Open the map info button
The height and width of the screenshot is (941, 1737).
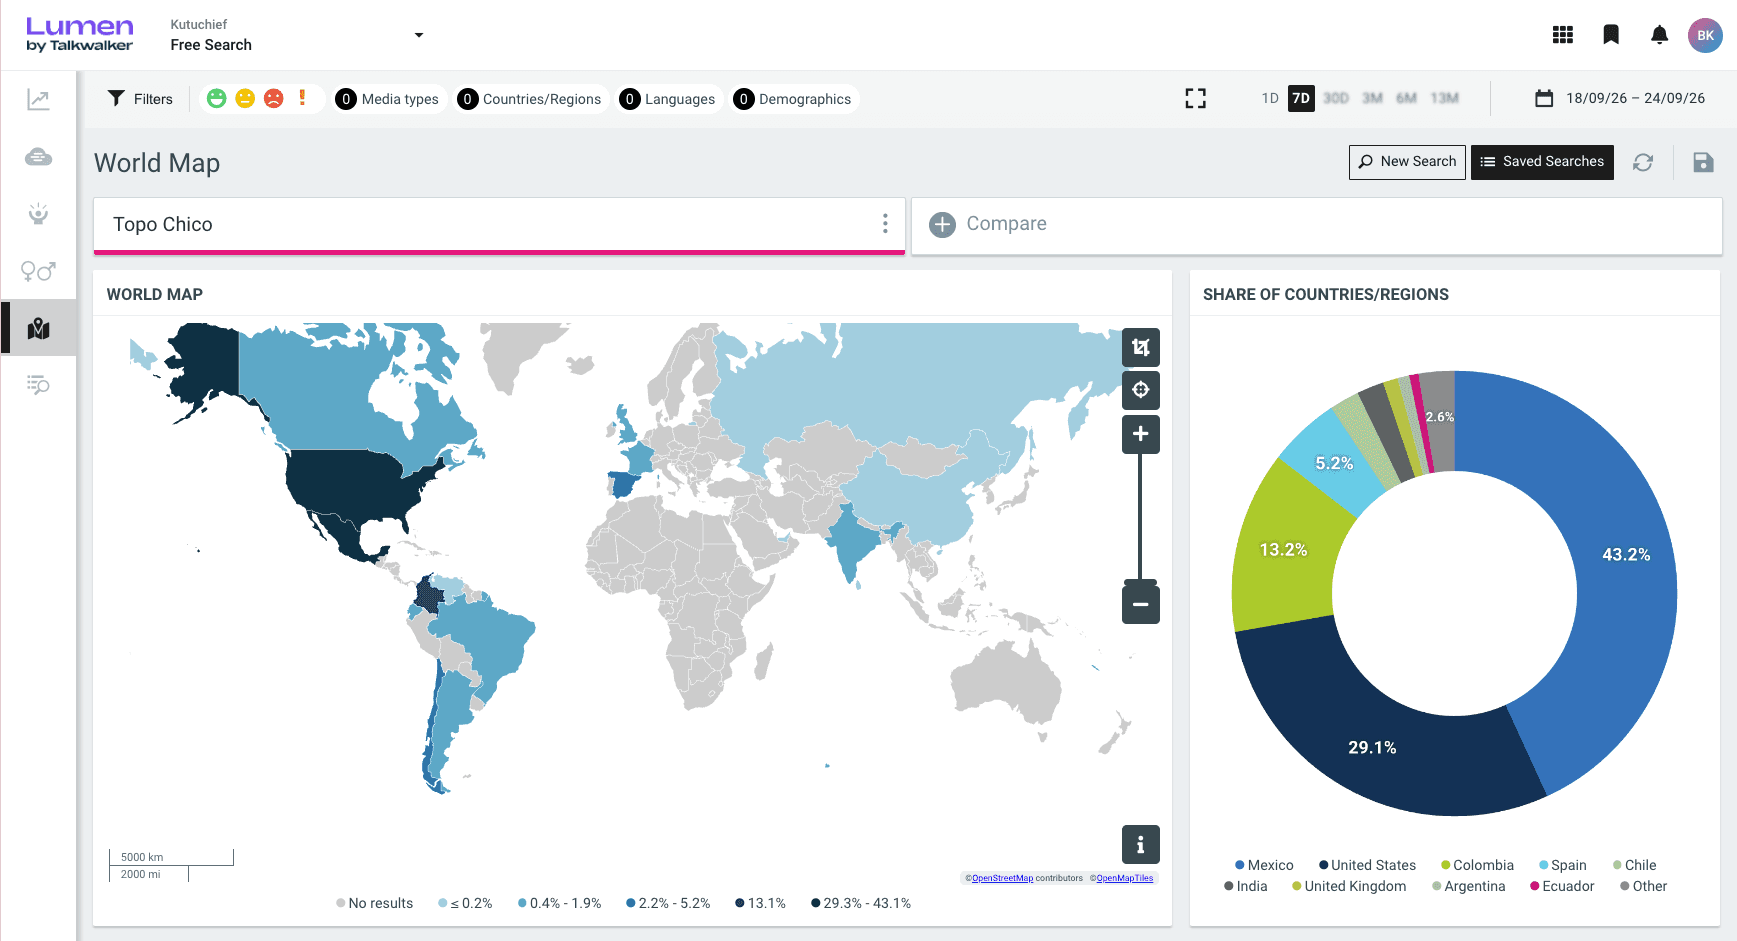[x=1141, y=844]
